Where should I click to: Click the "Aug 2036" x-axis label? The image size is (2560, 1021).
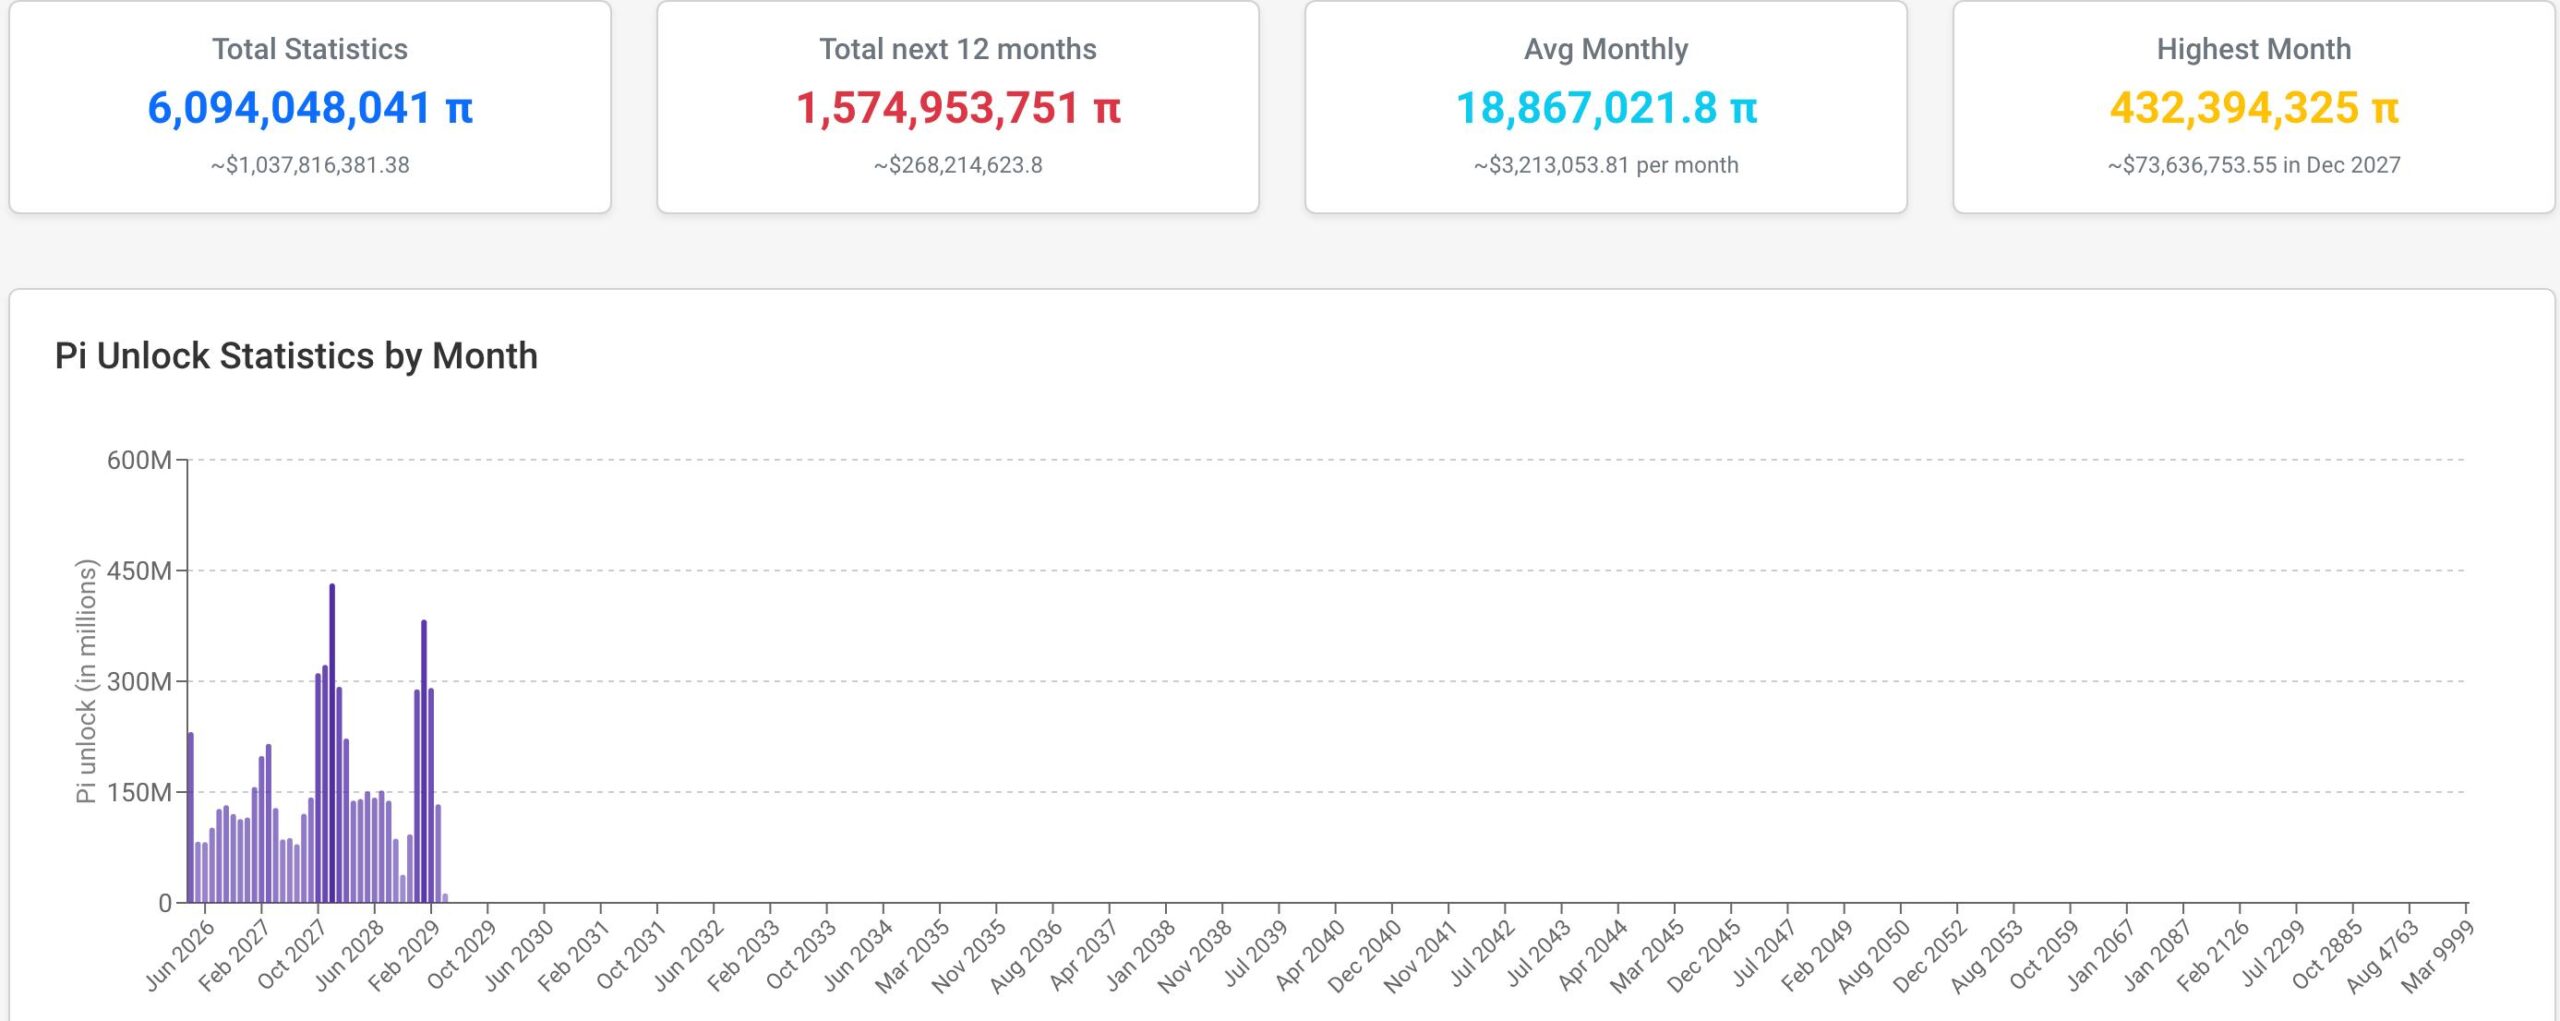tap(1026, 955)
